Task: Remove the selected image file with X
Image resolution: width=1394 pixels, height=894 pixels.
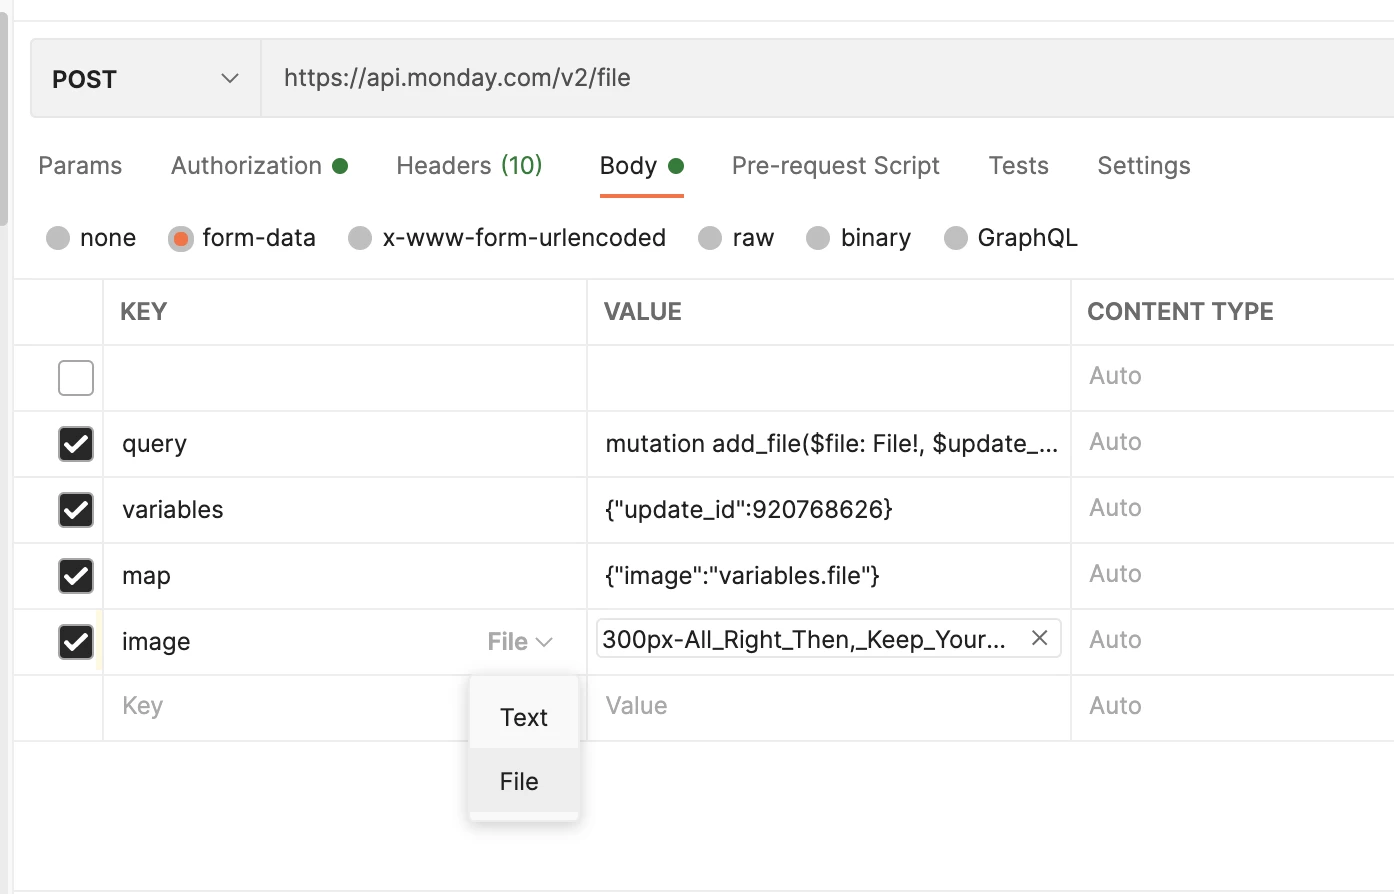Action: coord(1039,638)
